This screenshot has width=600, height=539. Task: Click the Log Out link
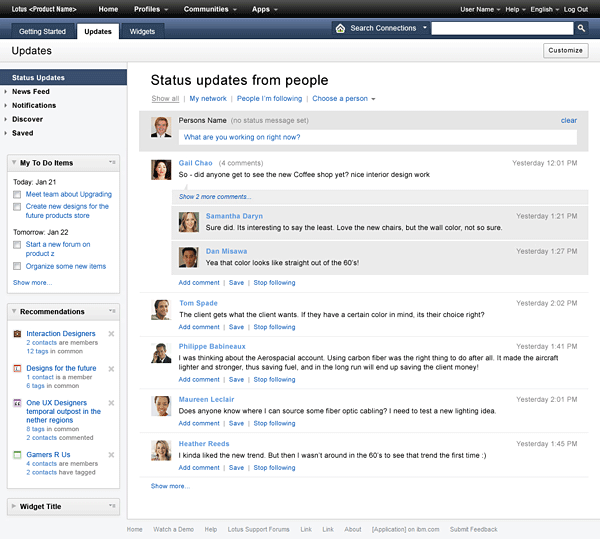pyautogui.click(x=576, y=10)
